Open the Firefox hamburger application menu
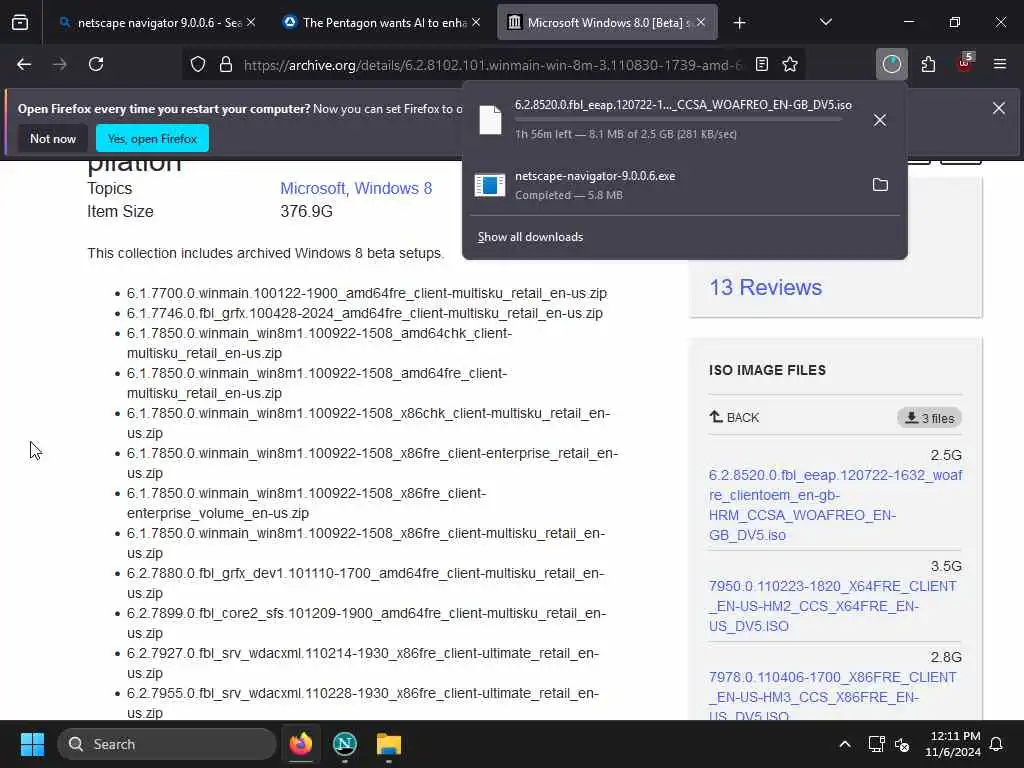The image size is (1024, 768). pos(1000,64)
